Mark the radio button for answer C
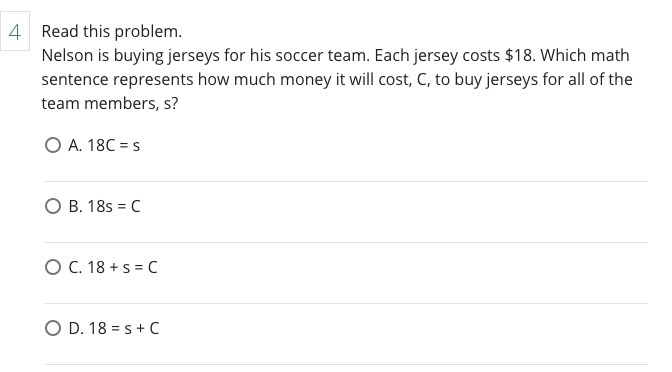 pyautogui.click(x=53, y=267)
